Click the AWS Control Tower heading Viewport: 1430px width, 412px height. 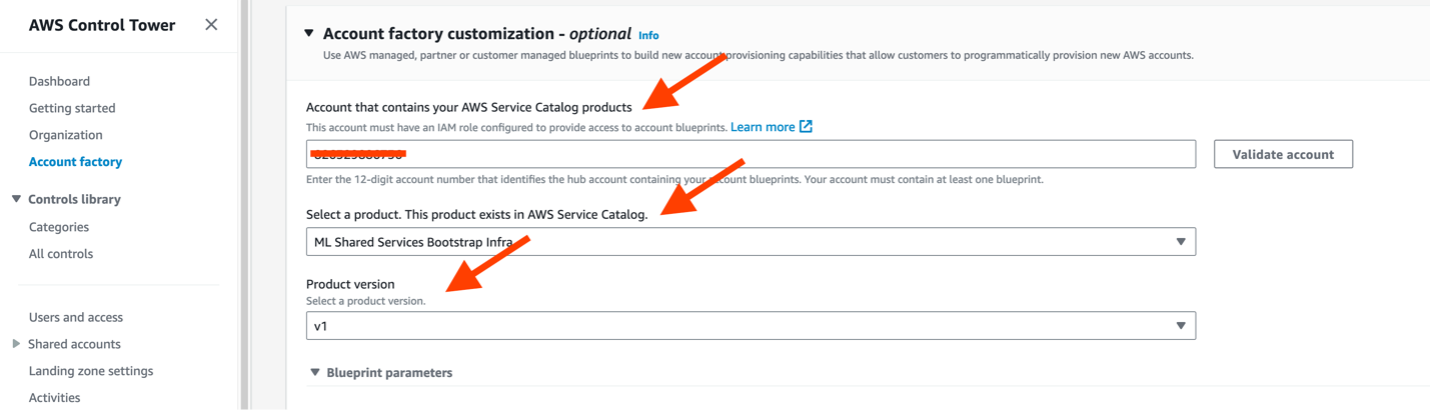pyautogui.click(x=102, y=25)
